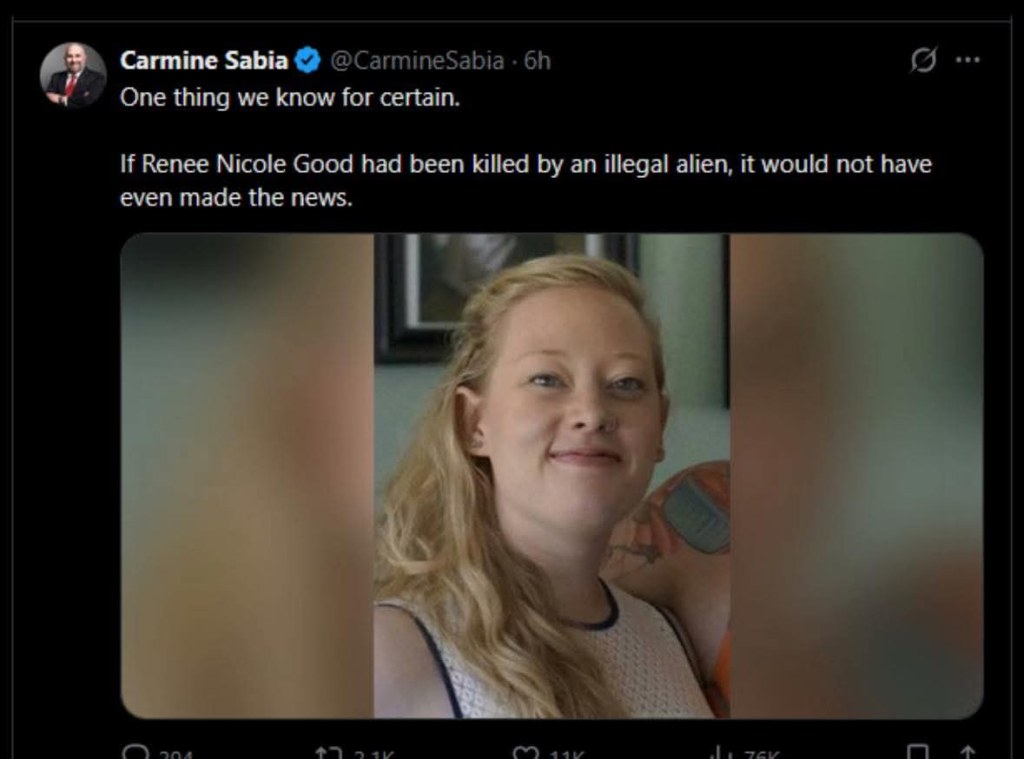This screenshot has height=759, width=1024.
Task: Click the blurred right side of the image
Action: pos(856,475)
